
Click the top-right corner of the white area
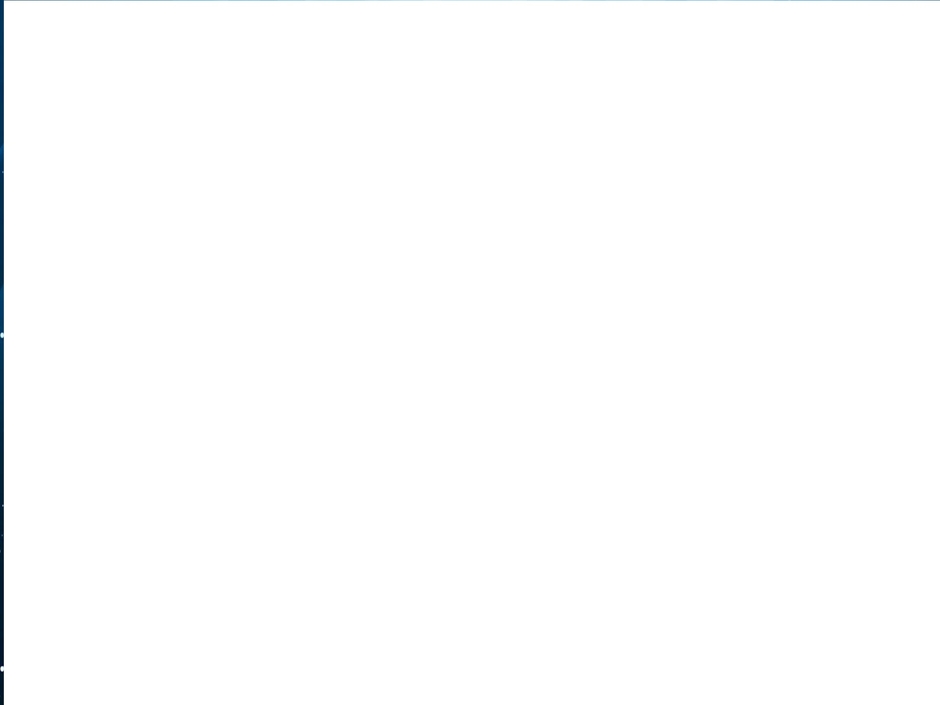click(x=936, y=3)
